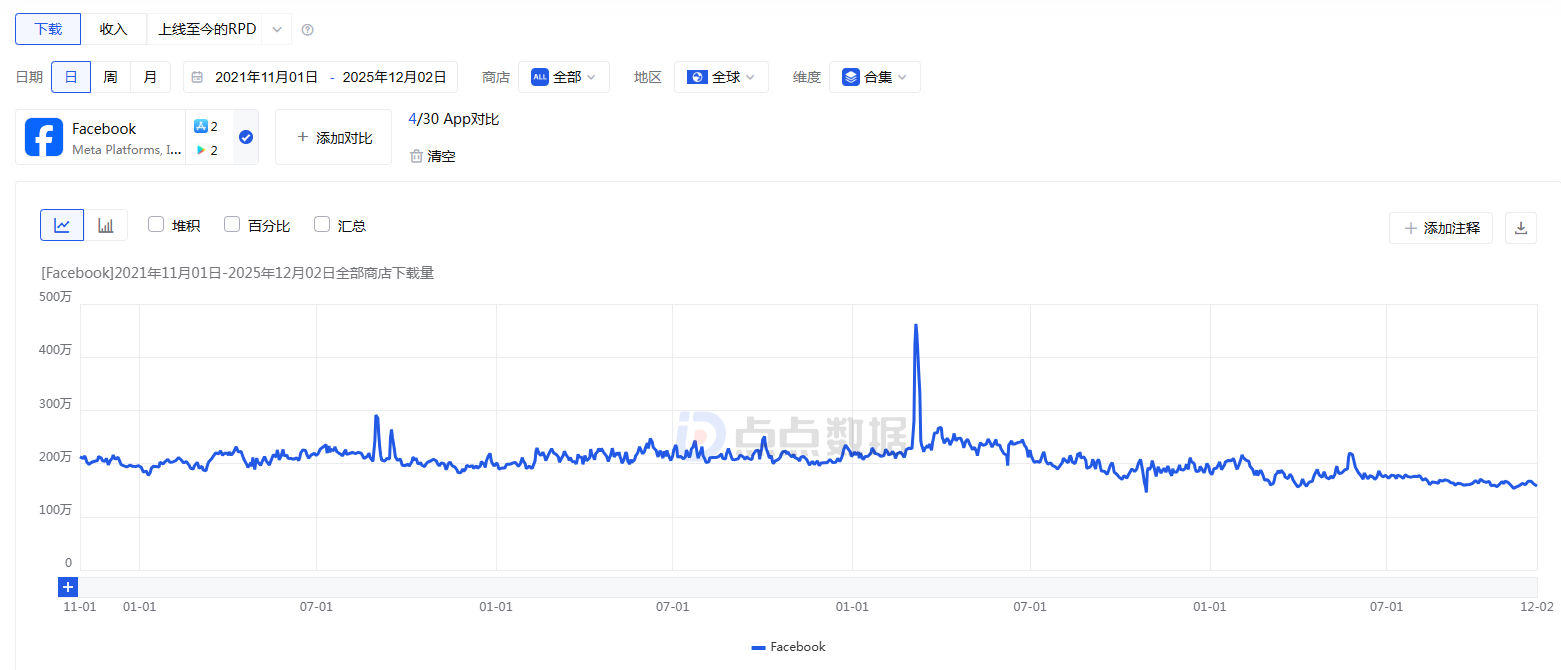This screenshot has height=670, width=1561.
Task: Enable the 堆积 checkbox
Action: click(x=156, y=225)
